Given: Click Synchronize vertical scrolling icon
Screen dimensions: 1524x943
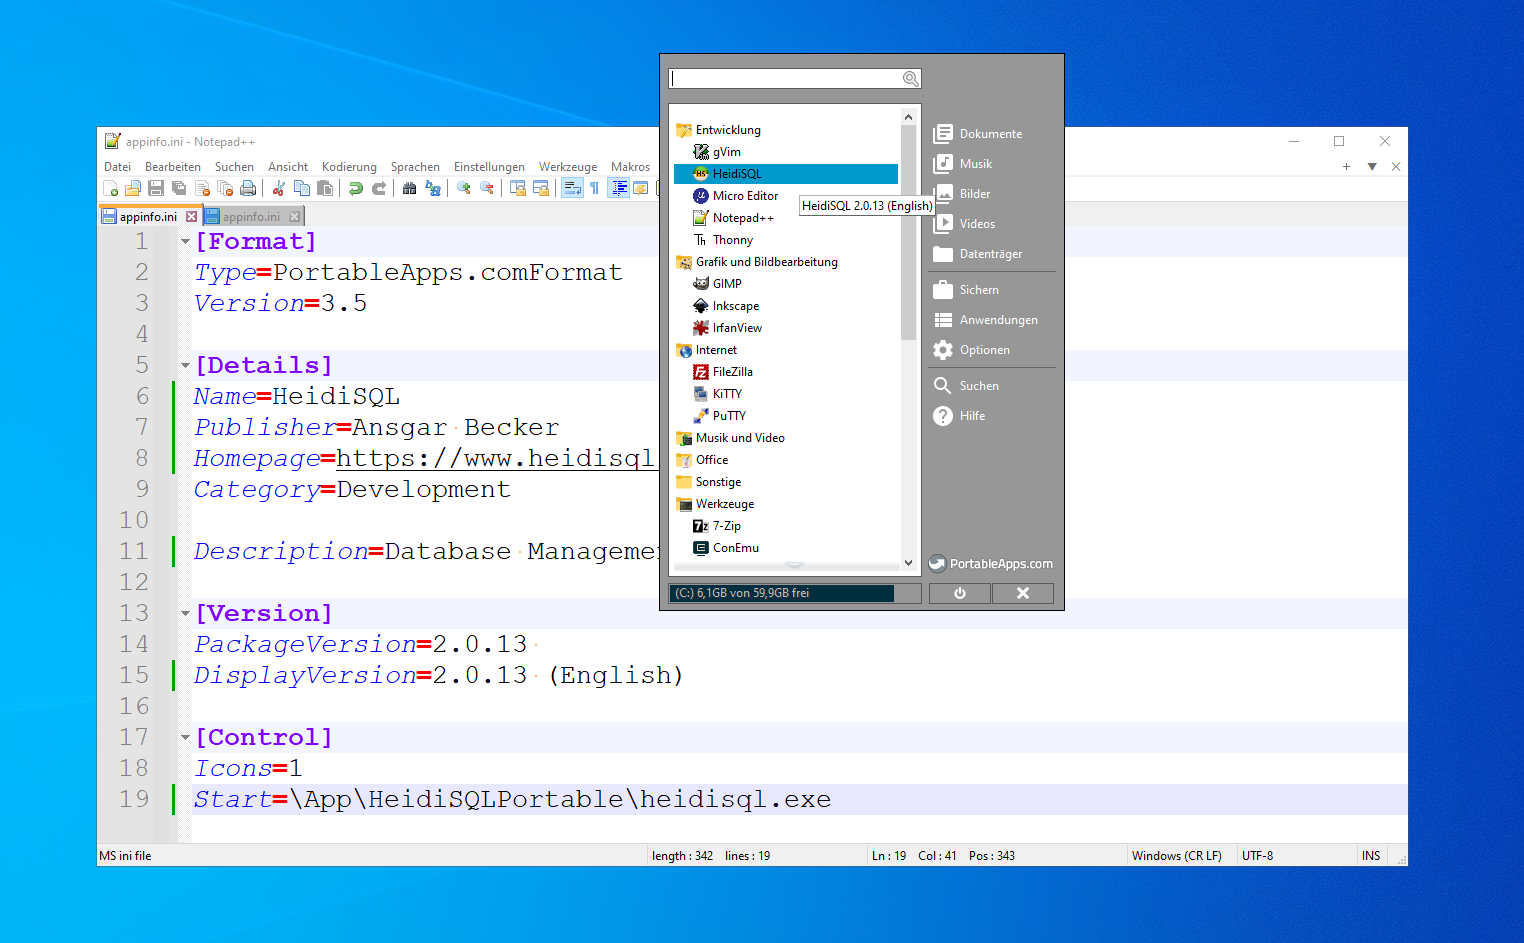Looking at the screenshot, I should pos(518,188).
